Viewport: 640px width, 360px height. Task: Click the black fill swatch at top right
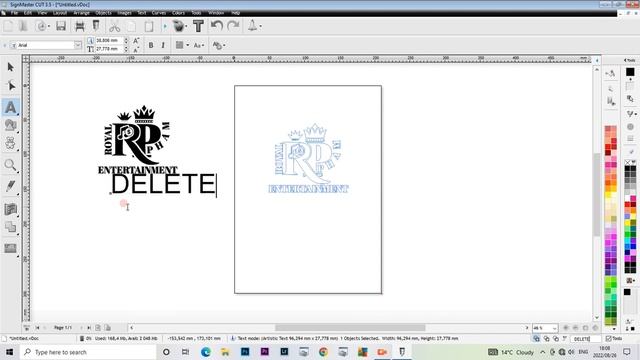(x=630, y=72)
